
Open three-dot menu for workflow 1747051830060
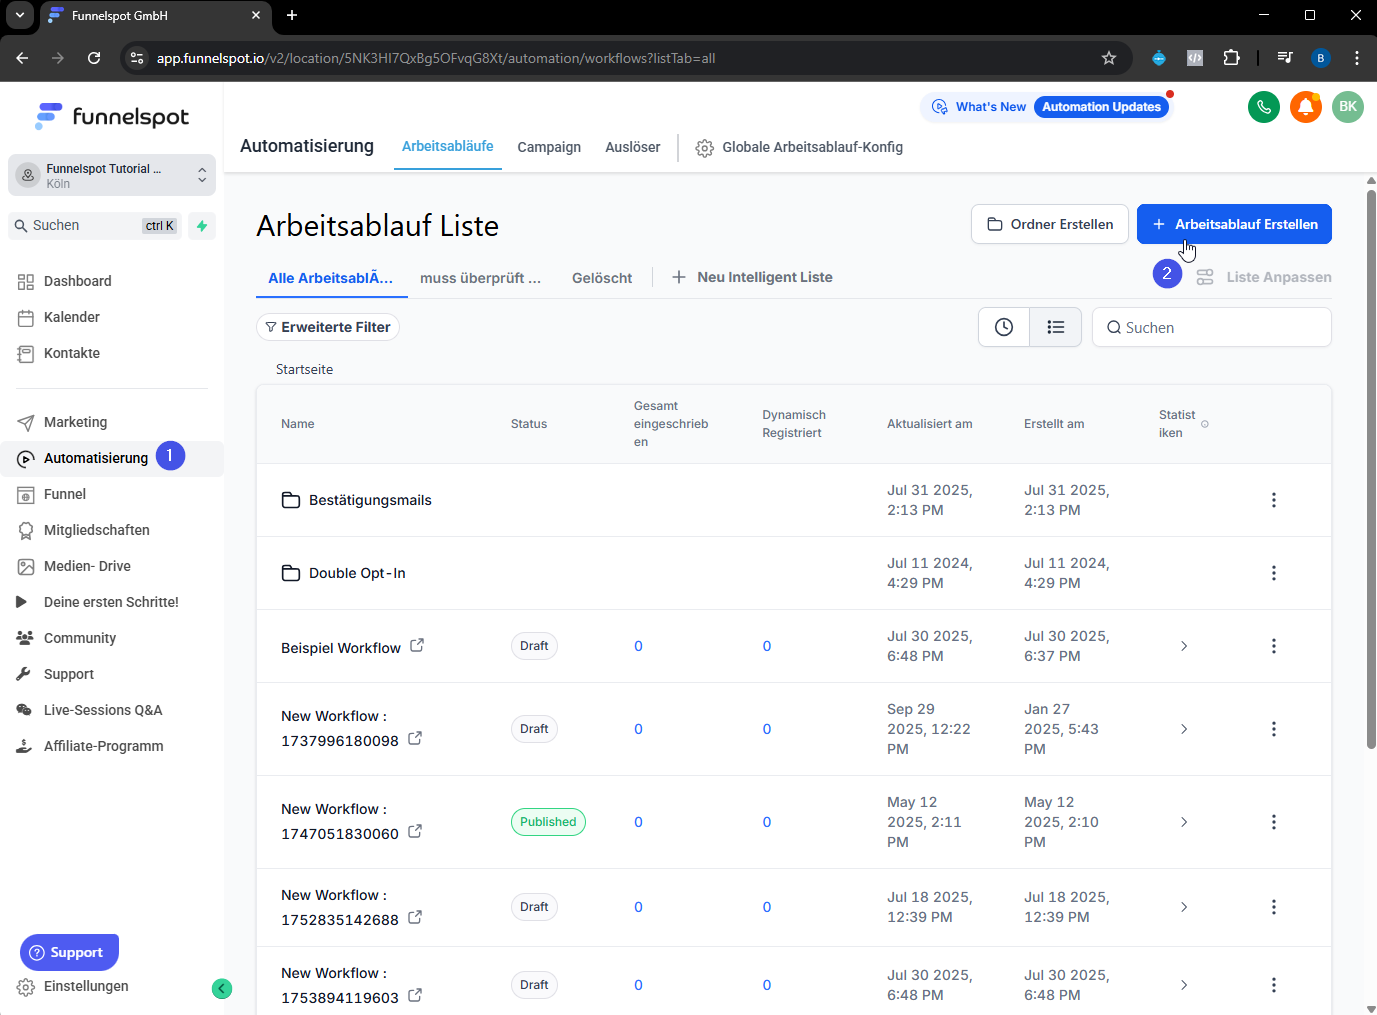tap(1274, 822)
